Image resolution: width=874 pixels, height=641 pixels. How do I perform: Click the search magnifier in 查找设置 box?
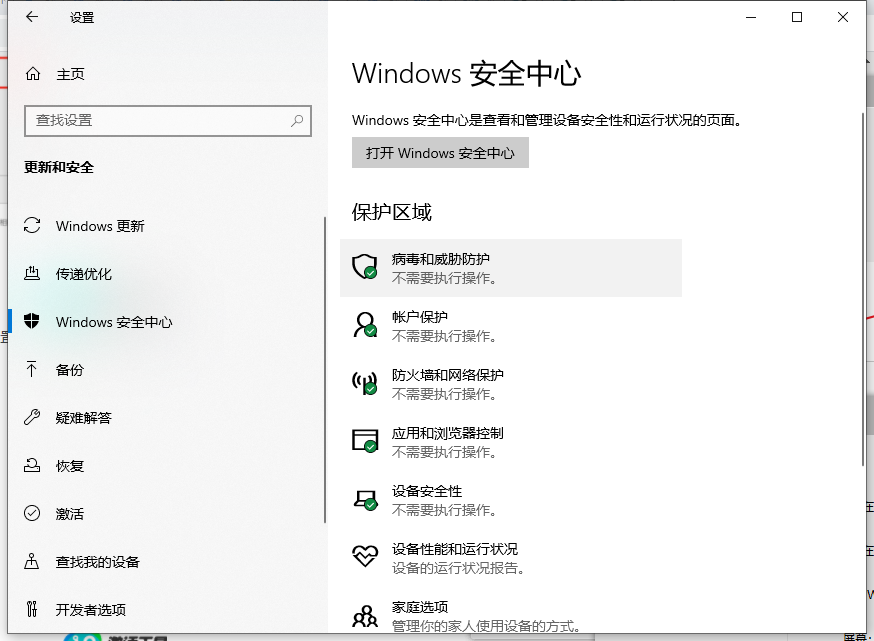click(297, 120)
